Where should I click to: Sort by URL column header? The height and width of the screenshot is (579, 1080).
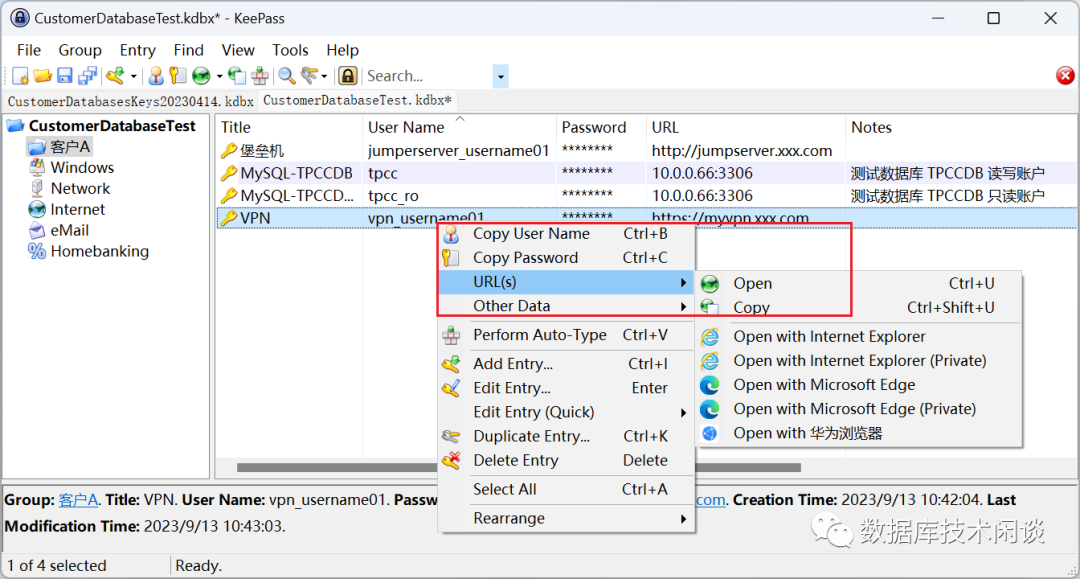pyautogui.click(x=746, y=127)
